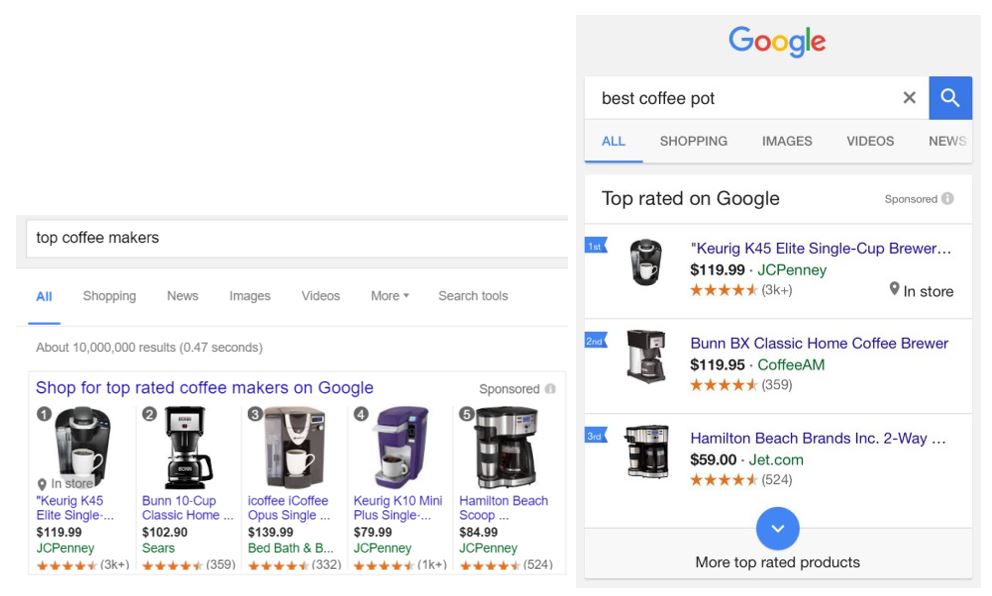Select the Images tab in desktop results

click(249, 296)
